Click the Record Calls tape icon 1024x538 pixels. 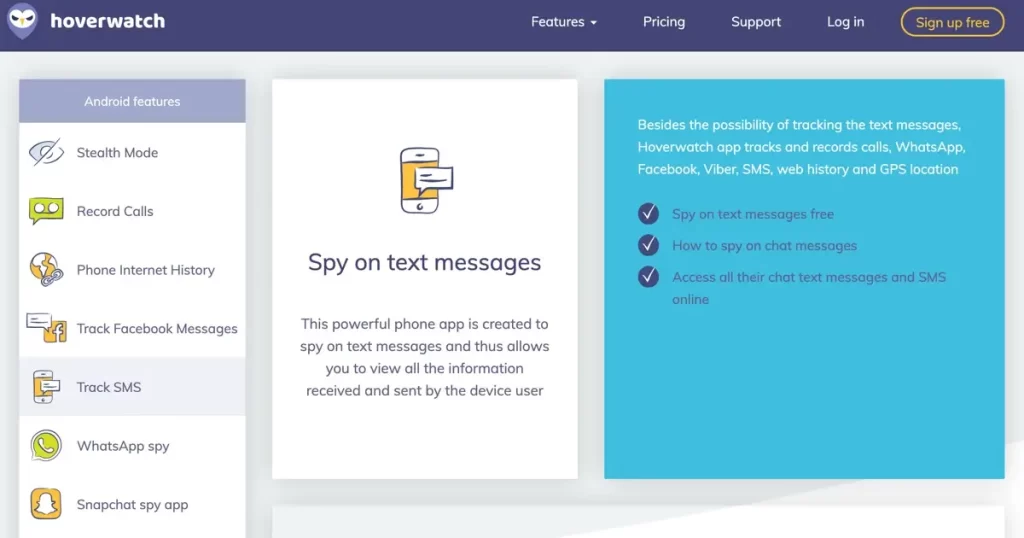tap(46, 211)
